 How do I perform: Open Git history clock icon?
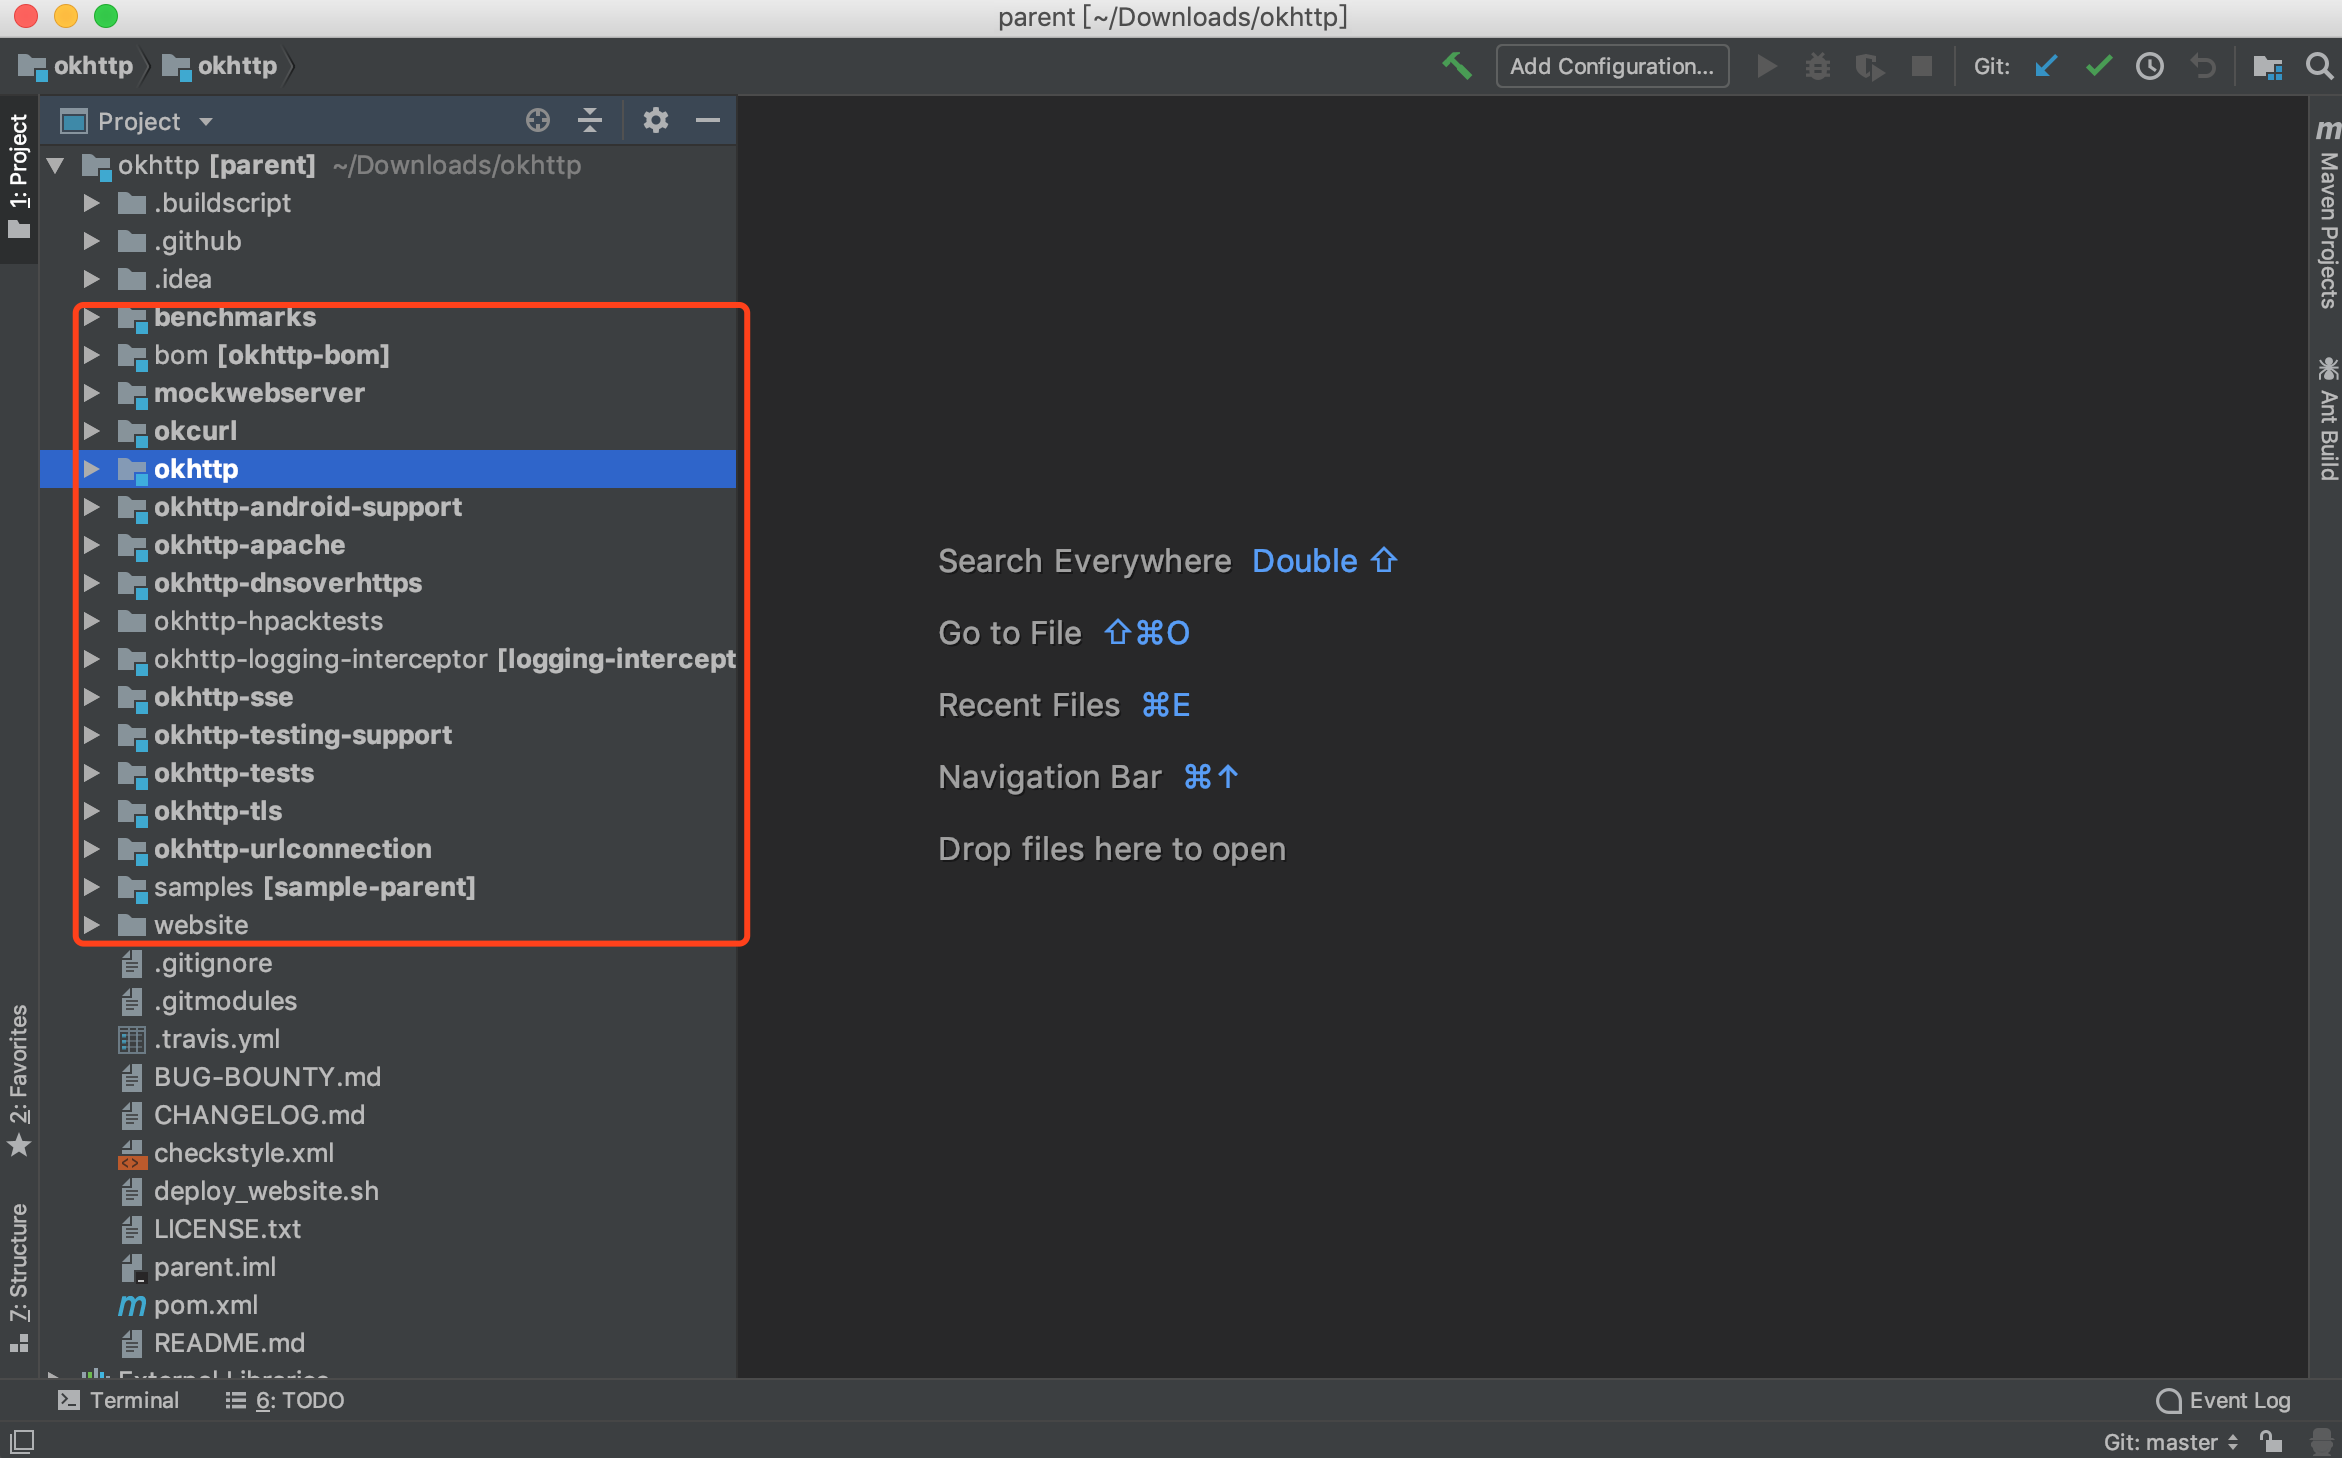tap(2150, 66)
